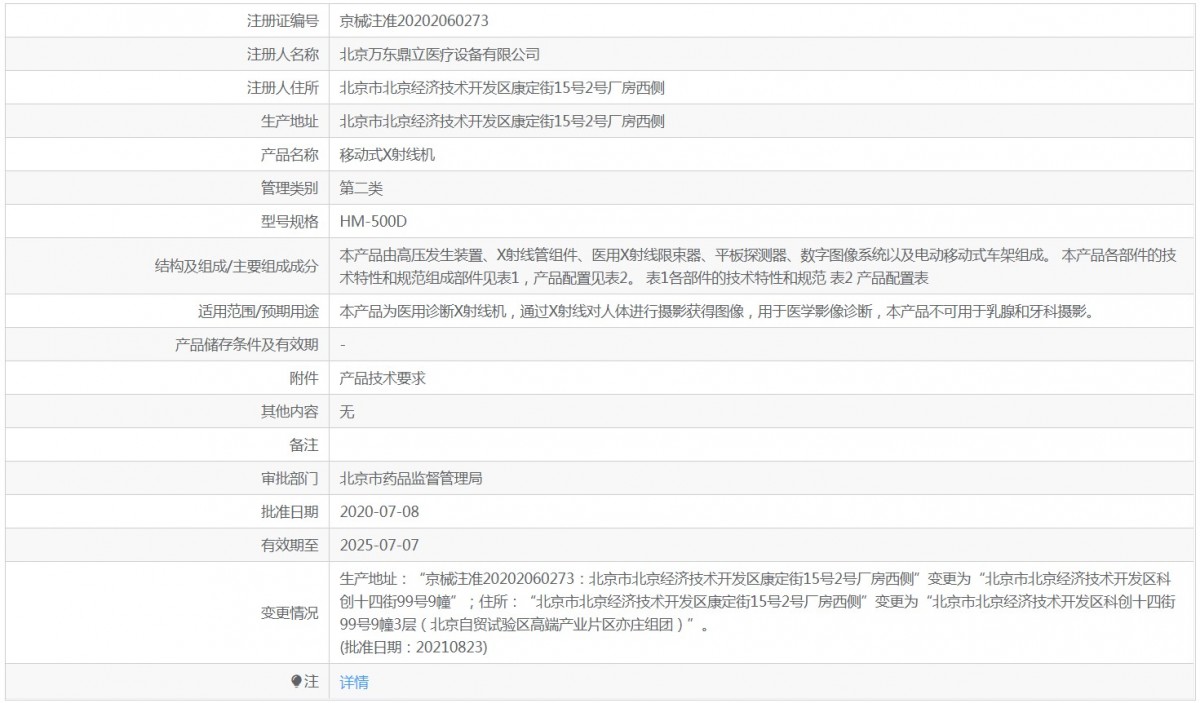
Task: Select the 其他内容 label
Action: [290, 411]
